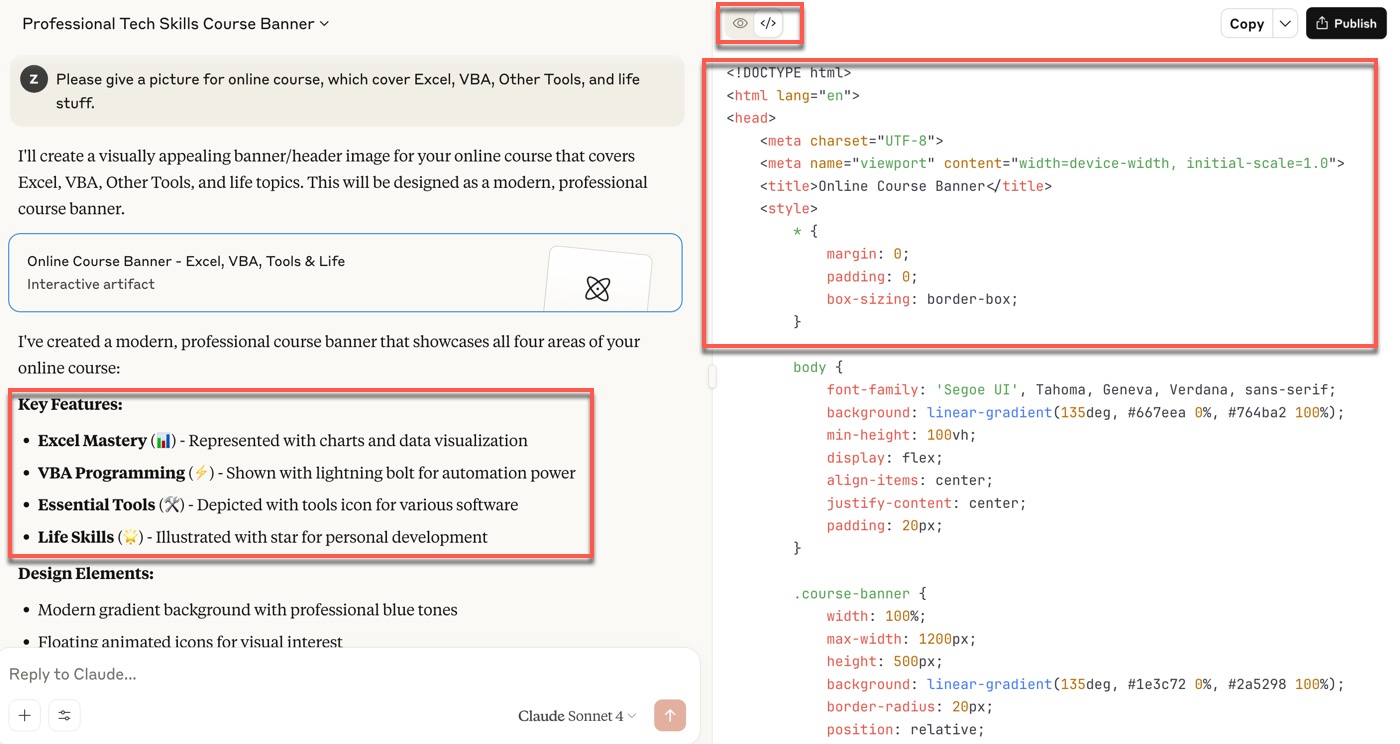Switch to artifact preview eye view

(x=740, y=23)
